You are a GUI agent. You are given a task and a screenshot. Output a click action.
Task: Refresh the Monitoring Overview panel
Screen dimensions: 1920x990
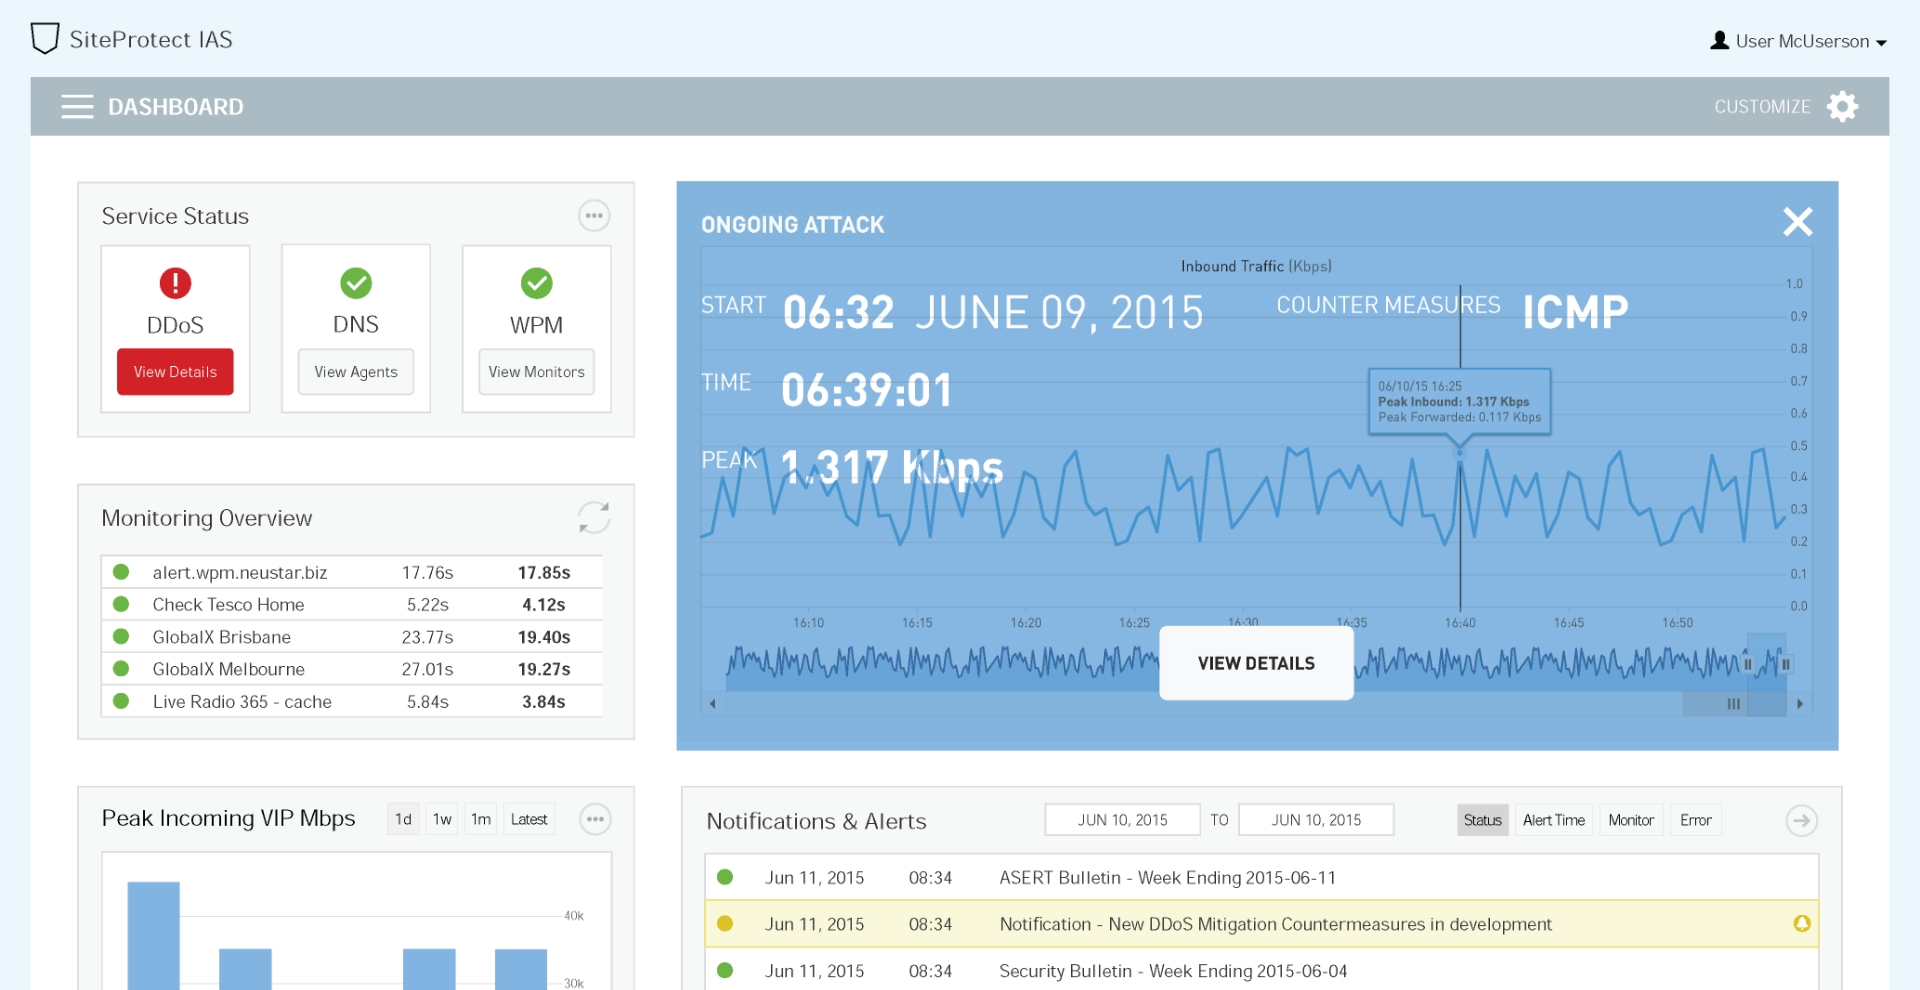[x=594, y=518]
